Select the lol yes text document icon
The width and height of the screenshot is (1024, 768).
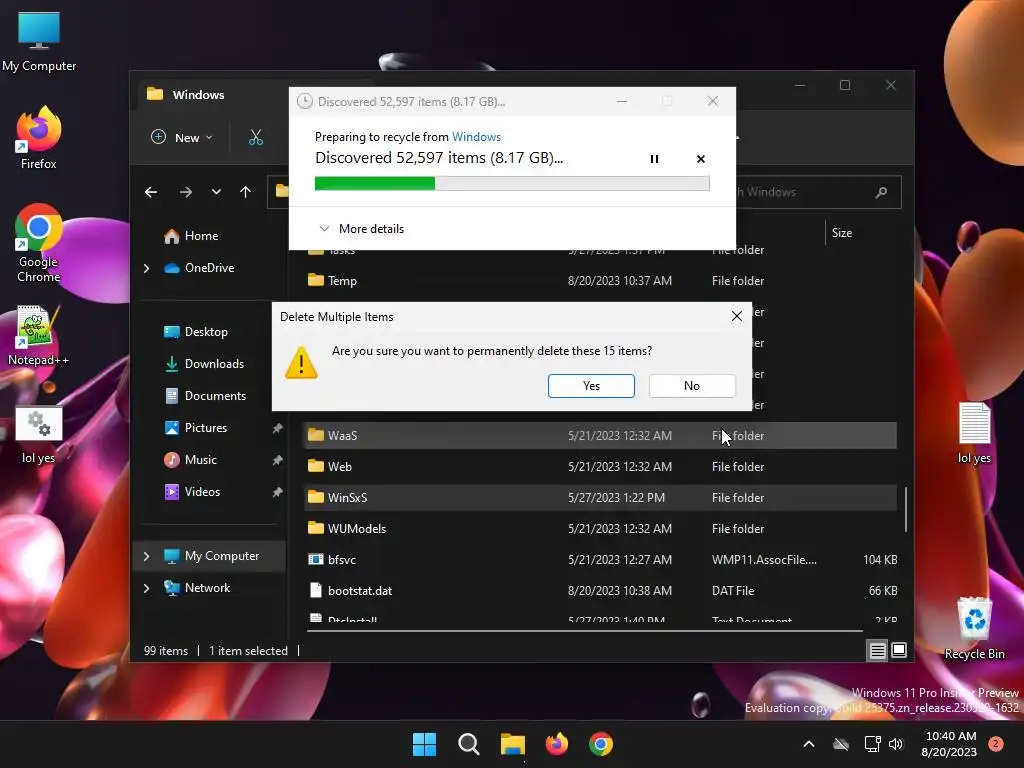[974, 434]
